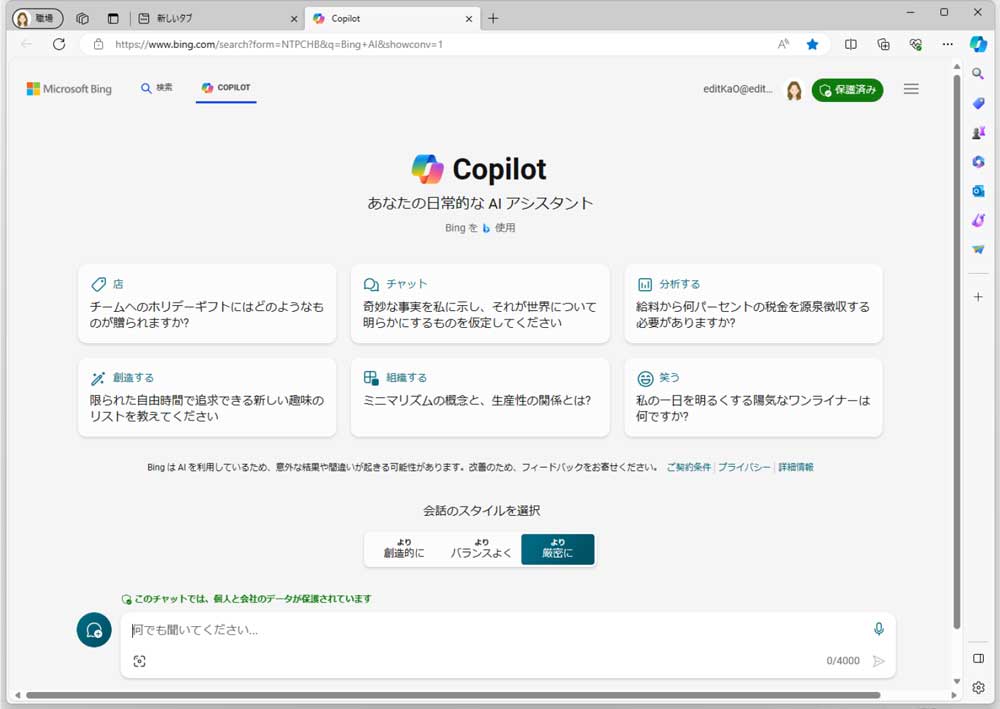Open the hamburger menu near the account name
The height and width of the screenshot is (709, 1000).
tap(911, 88)
